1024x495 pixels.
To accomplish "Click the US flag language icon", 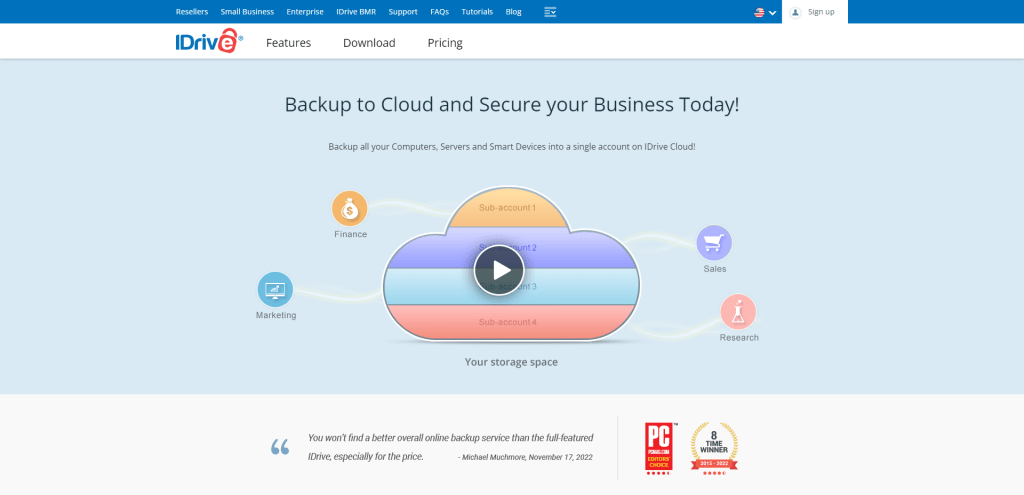I will click(x=760, y=12).
